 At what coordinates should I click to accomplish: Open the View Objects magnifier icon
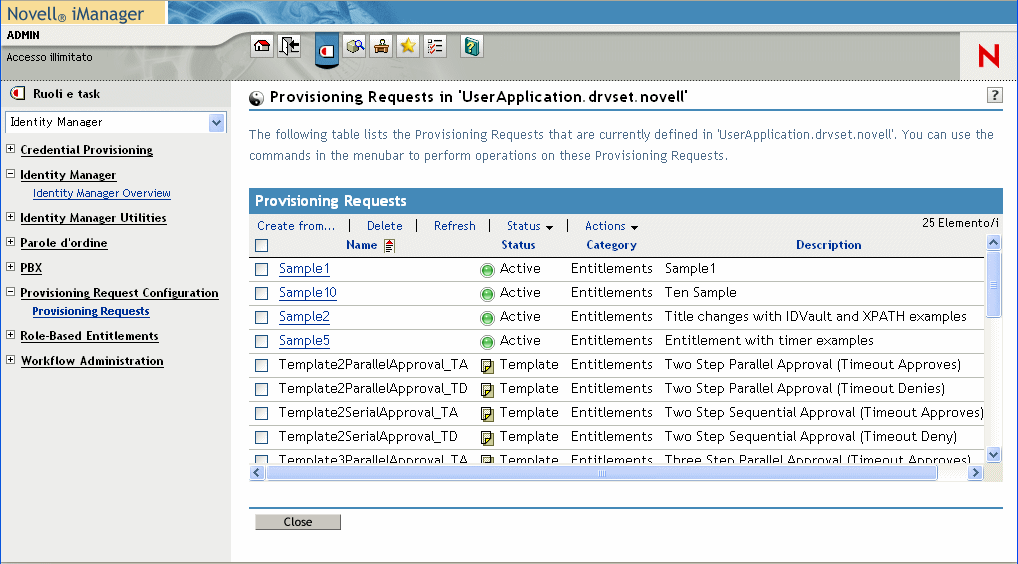click(x=355, y=46)
